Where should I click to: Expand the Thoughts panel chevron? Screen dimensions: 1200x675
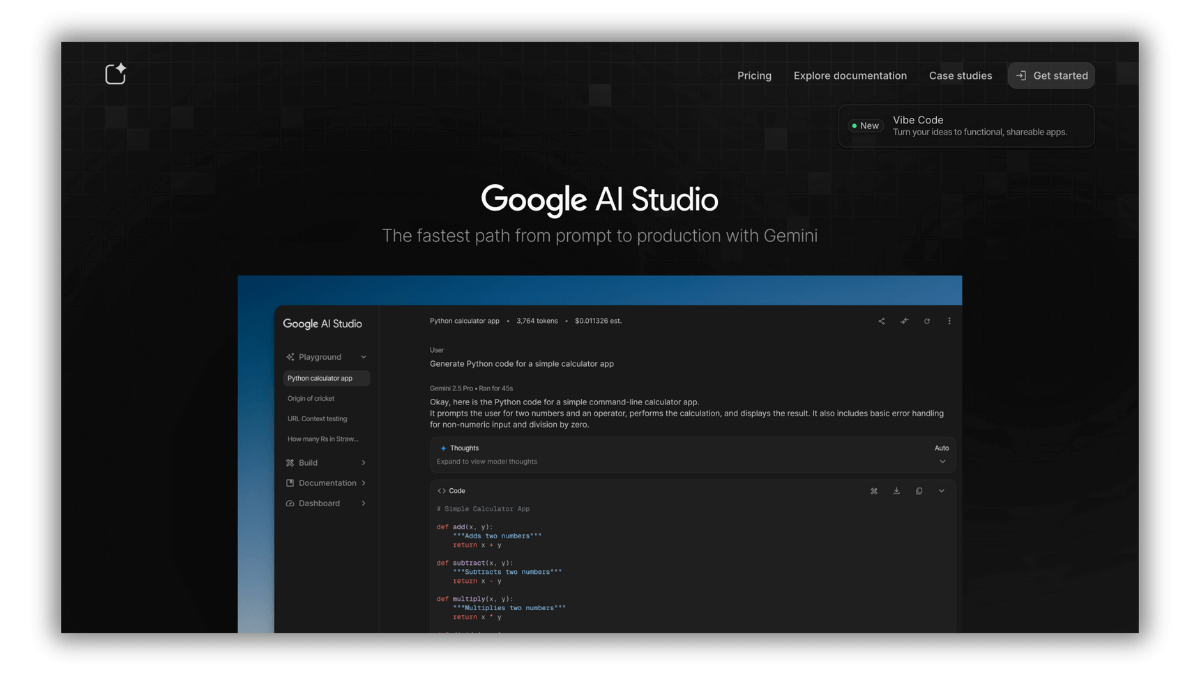(942, 462)
